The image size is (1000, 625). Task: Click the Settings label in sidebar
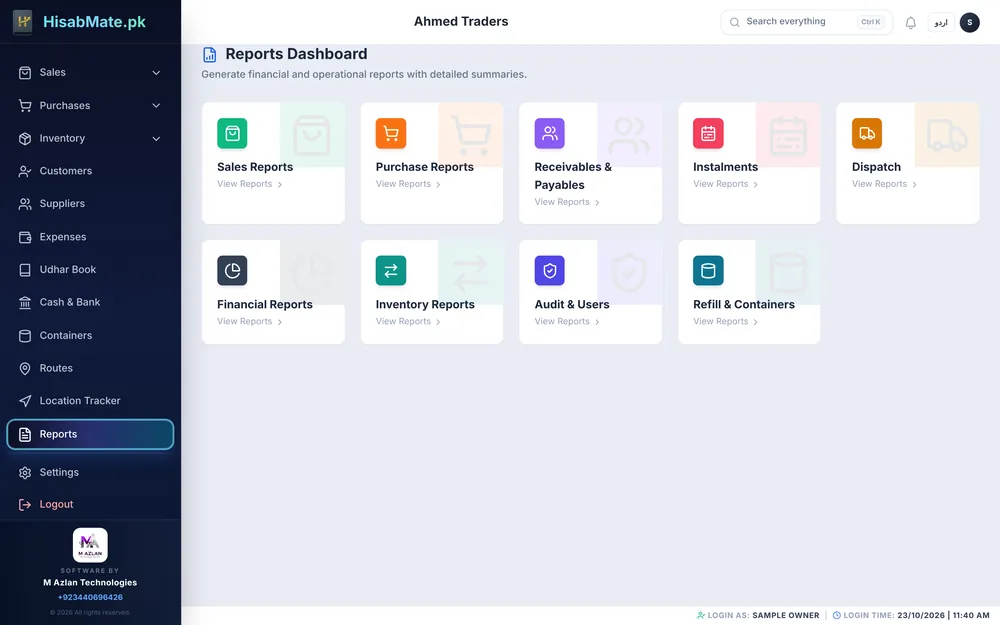point(59,473)
